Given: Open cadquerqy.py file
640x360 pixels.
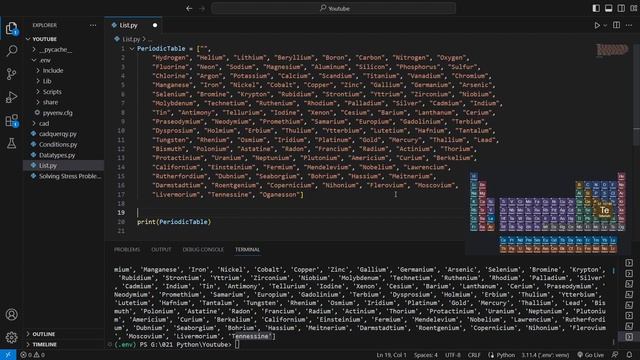Looking at the screenshot, I should point(58,134).
